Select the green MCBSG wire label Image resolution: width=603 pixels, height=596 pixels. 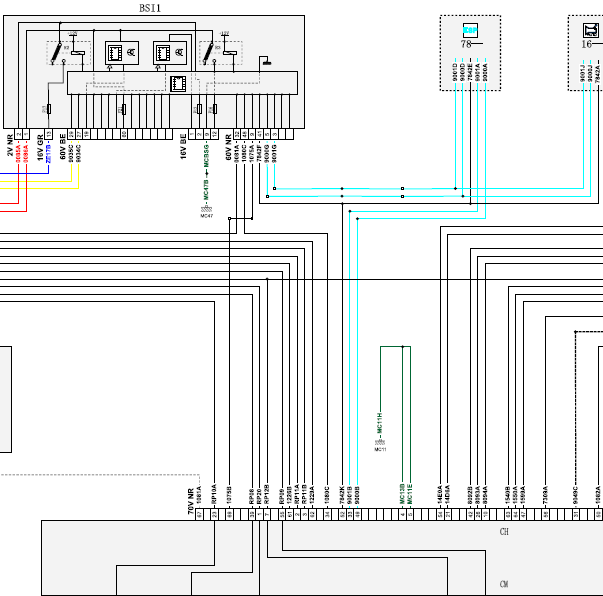207,155
